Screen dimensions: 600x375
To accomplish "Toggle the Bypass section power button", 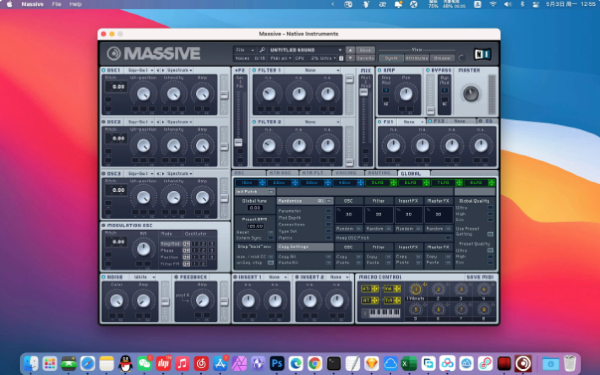I will (428, 70).
